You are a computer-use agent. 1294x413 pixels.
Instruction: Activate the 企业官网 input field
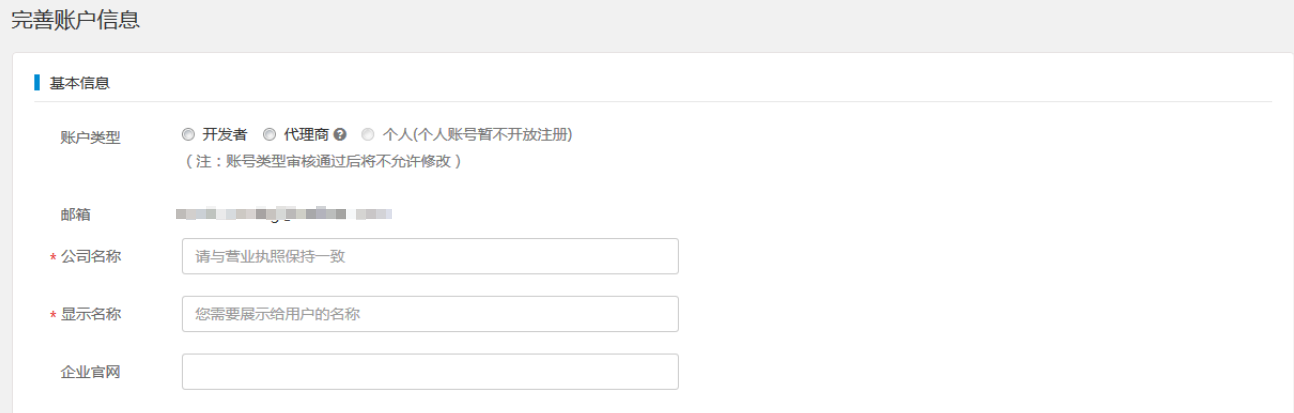[x=430, y=372]
